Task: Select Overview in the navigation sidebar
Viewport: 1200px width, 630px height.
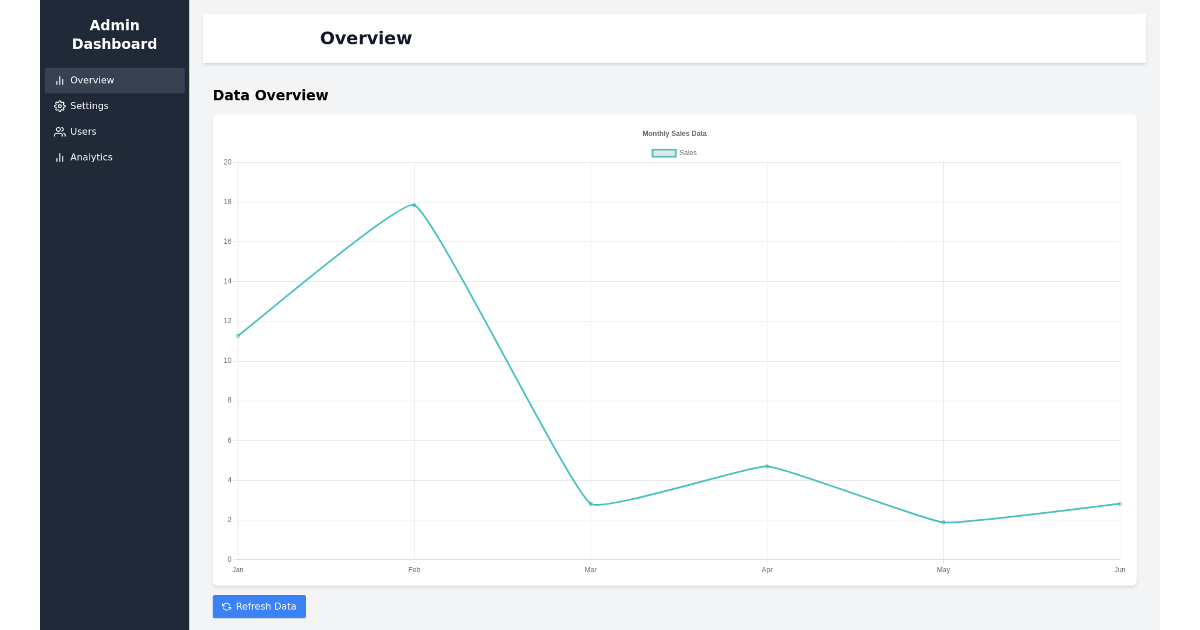Action: tap(92, 80)
